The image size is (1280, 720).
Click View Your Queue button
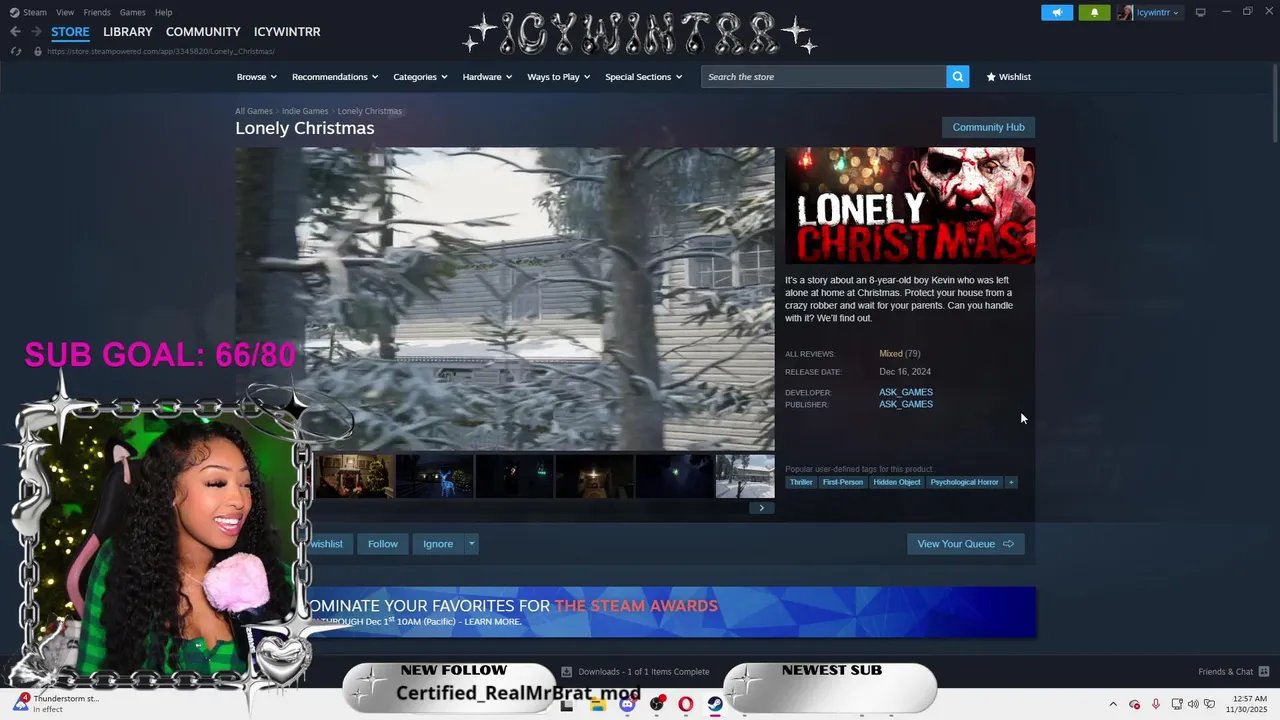pos(965,544)
